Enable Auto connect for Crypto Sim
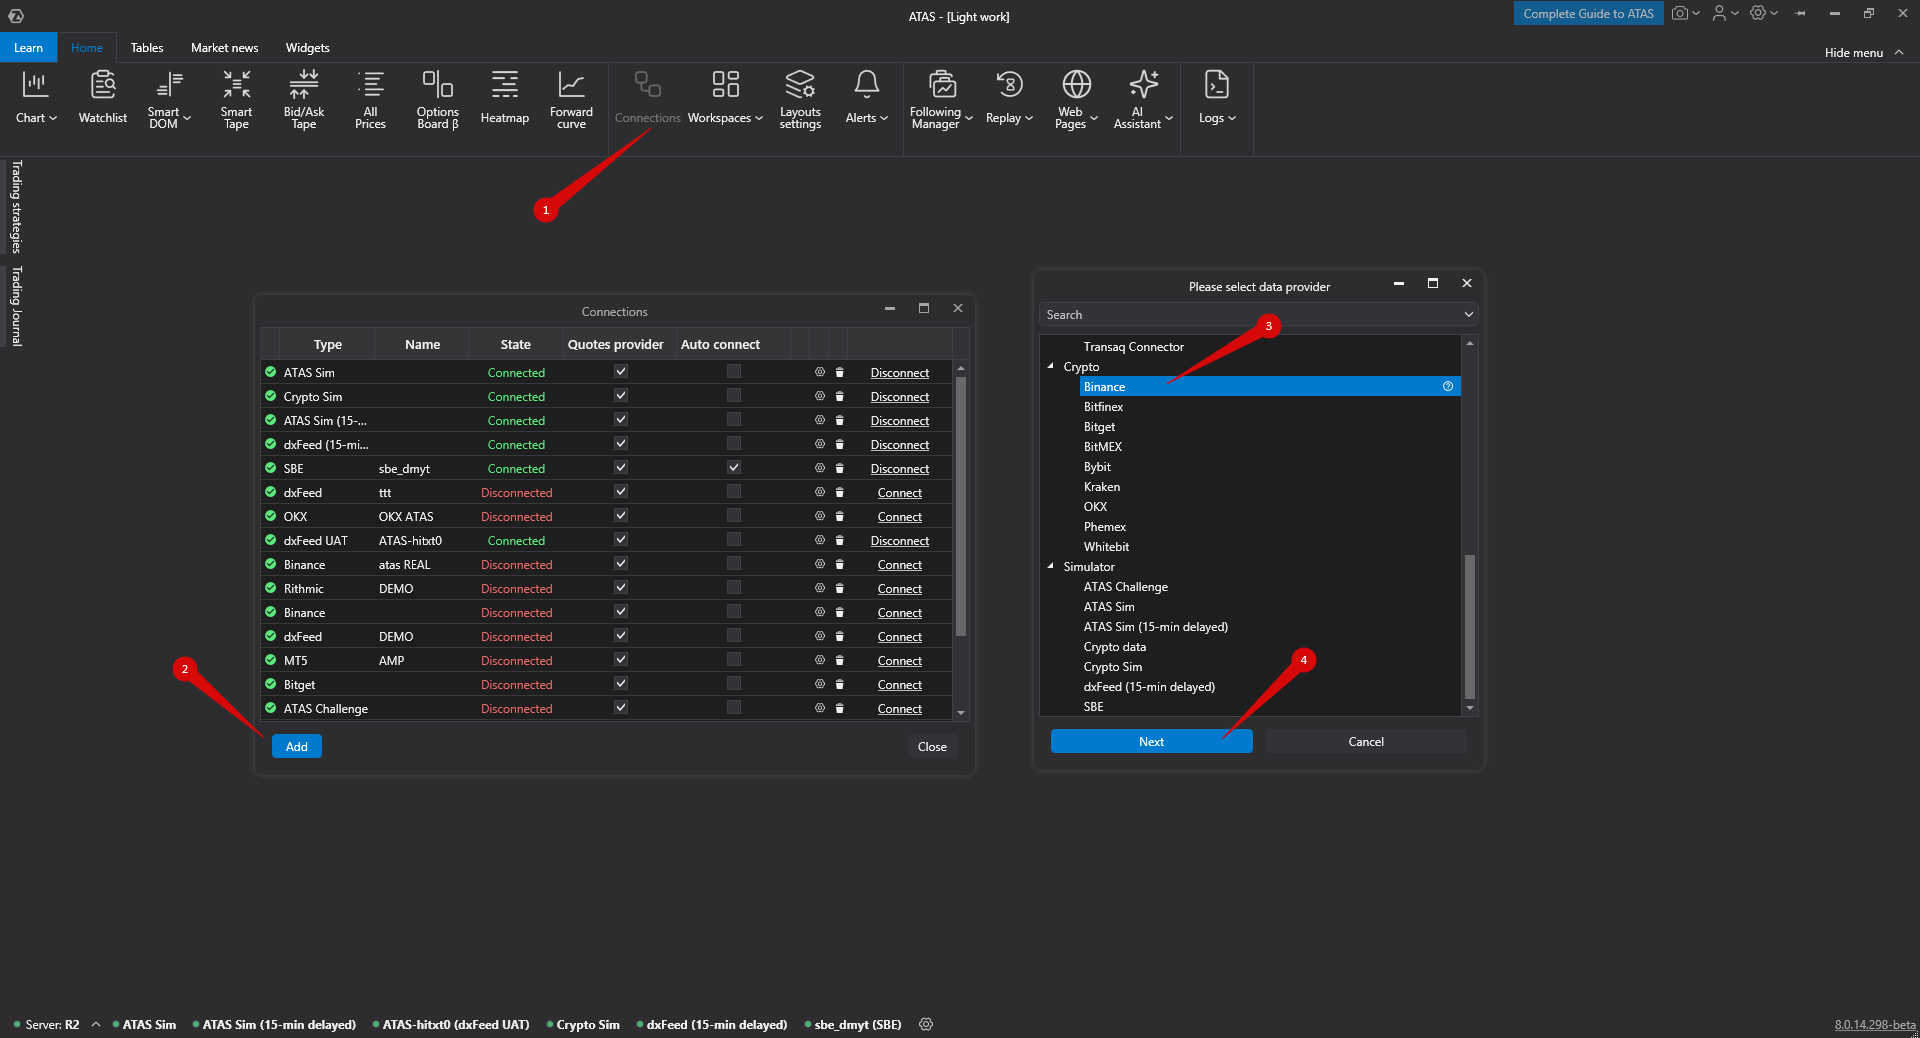 point(734,395)
